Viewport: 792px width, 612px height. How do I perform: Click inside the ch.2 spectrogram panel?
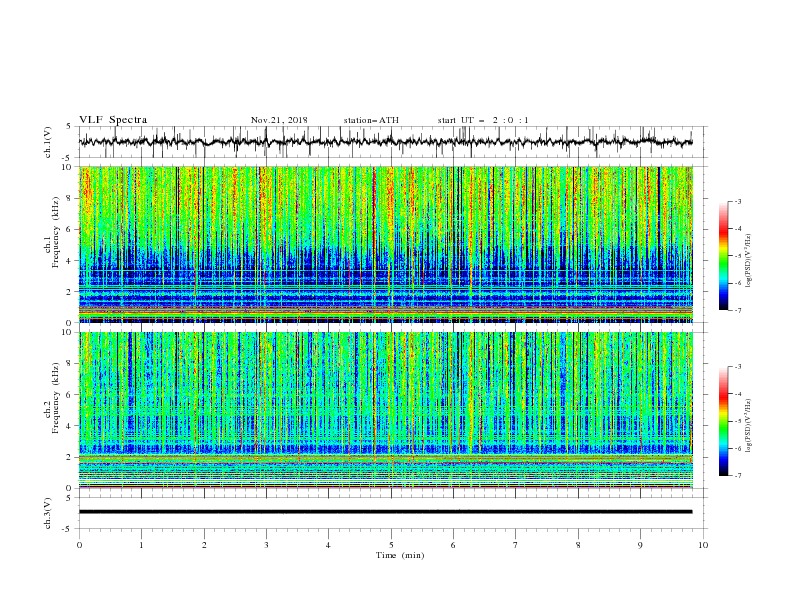coord(385,410)
